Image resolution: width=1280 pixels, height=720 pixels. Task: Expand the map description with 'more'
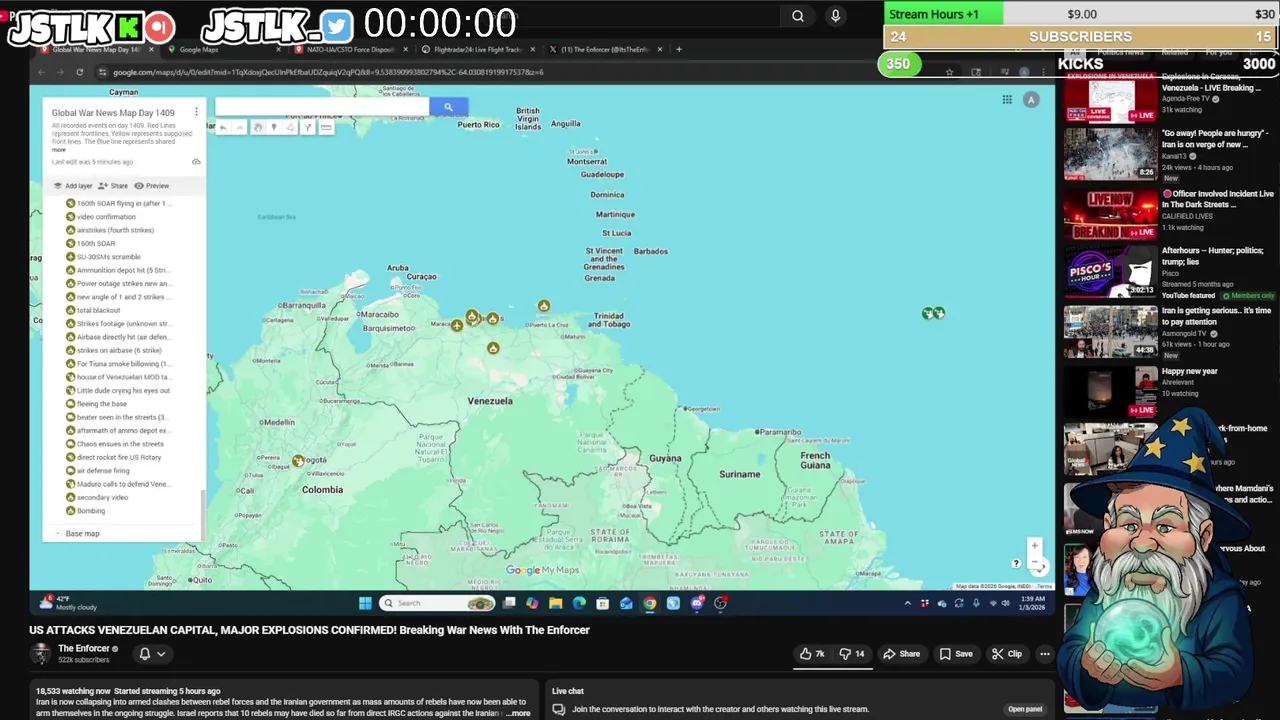(x=59, y=150)
